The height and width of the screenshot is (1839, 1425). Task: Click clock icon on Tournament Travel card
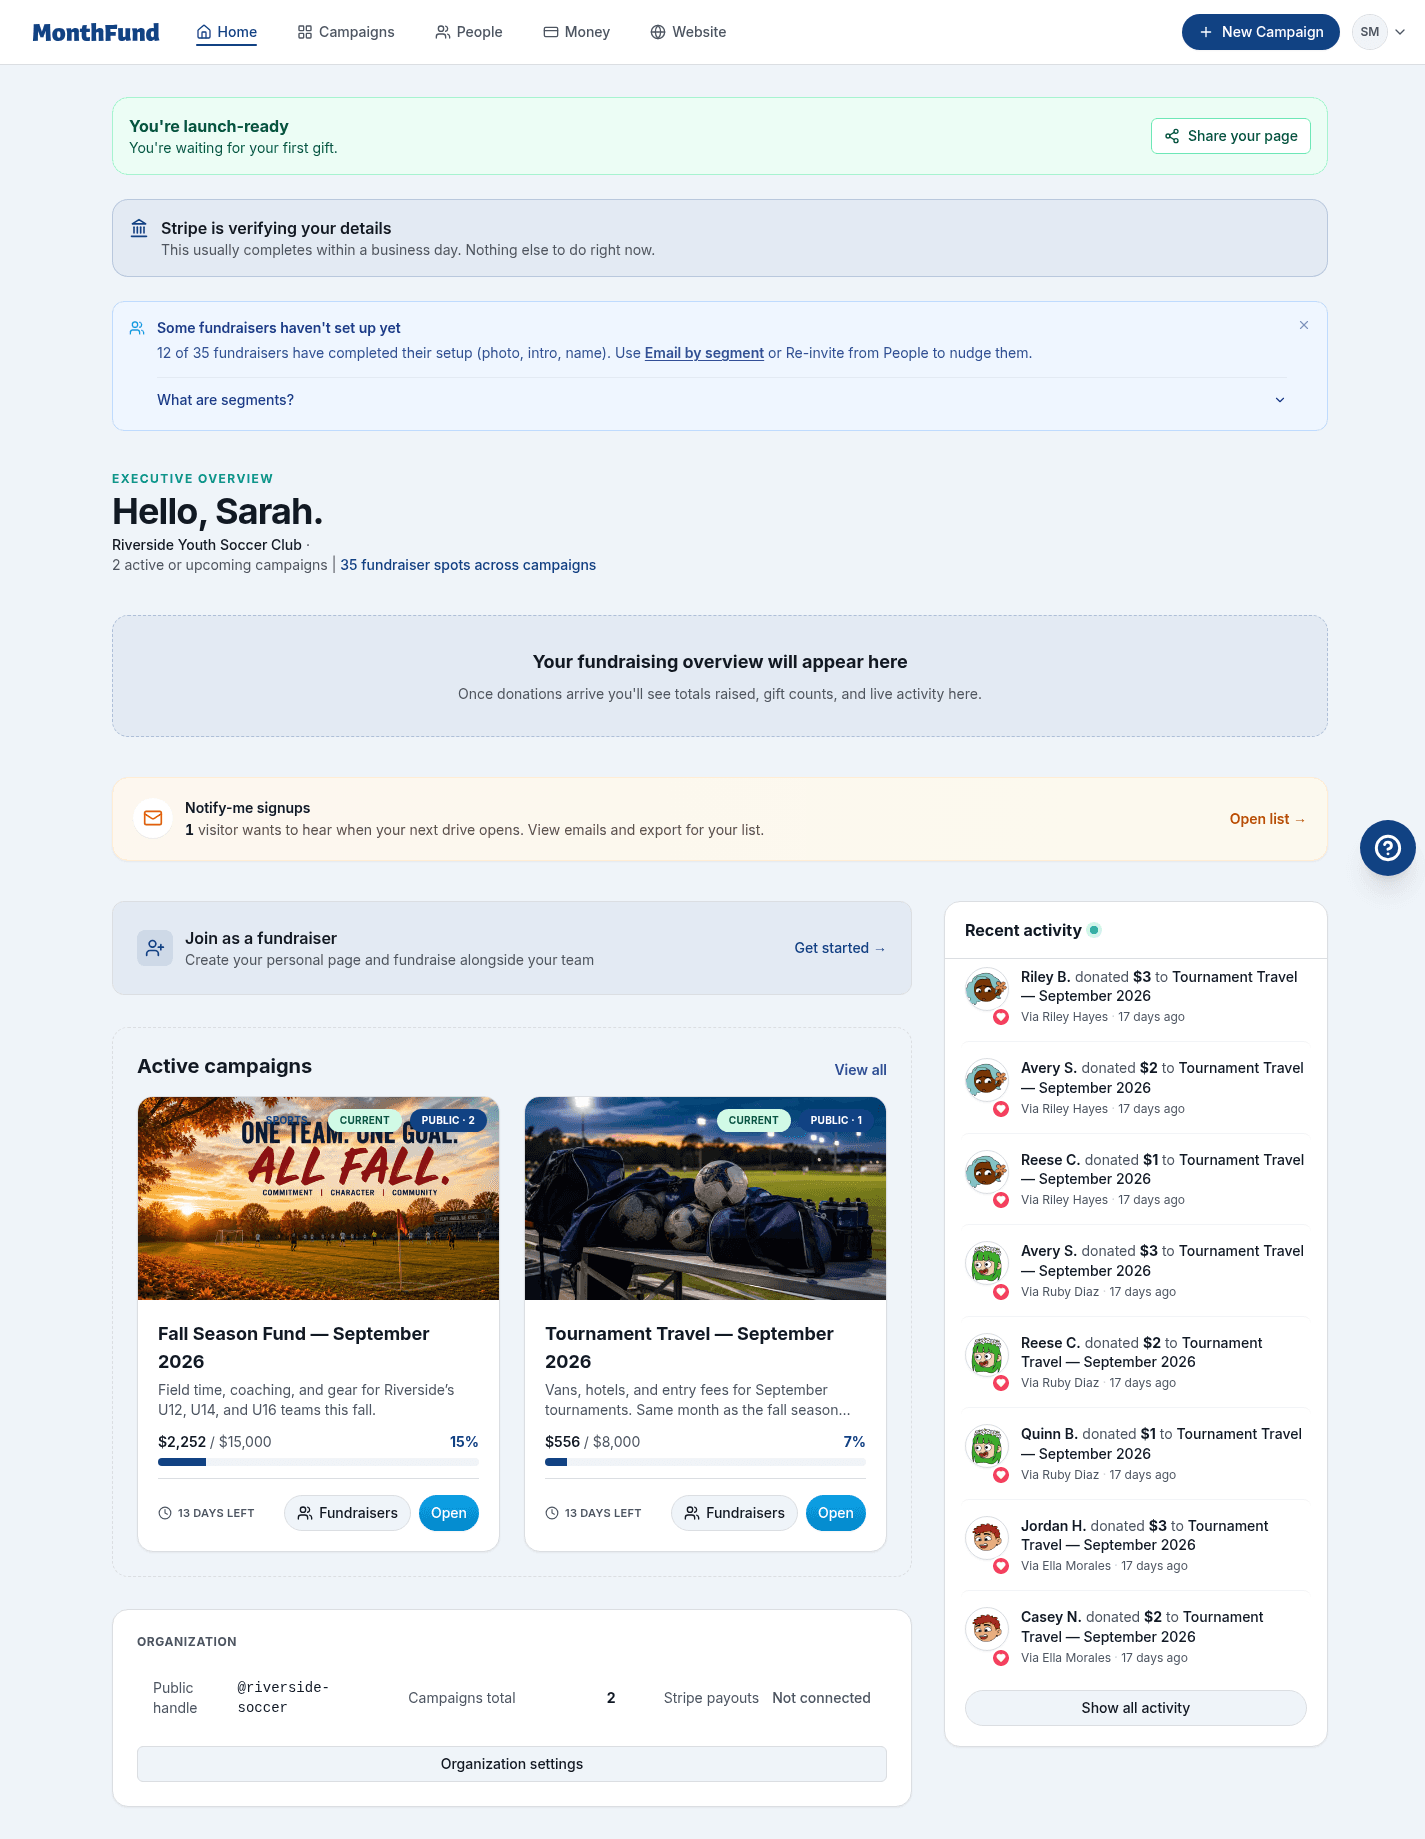tap(552, 1513)
